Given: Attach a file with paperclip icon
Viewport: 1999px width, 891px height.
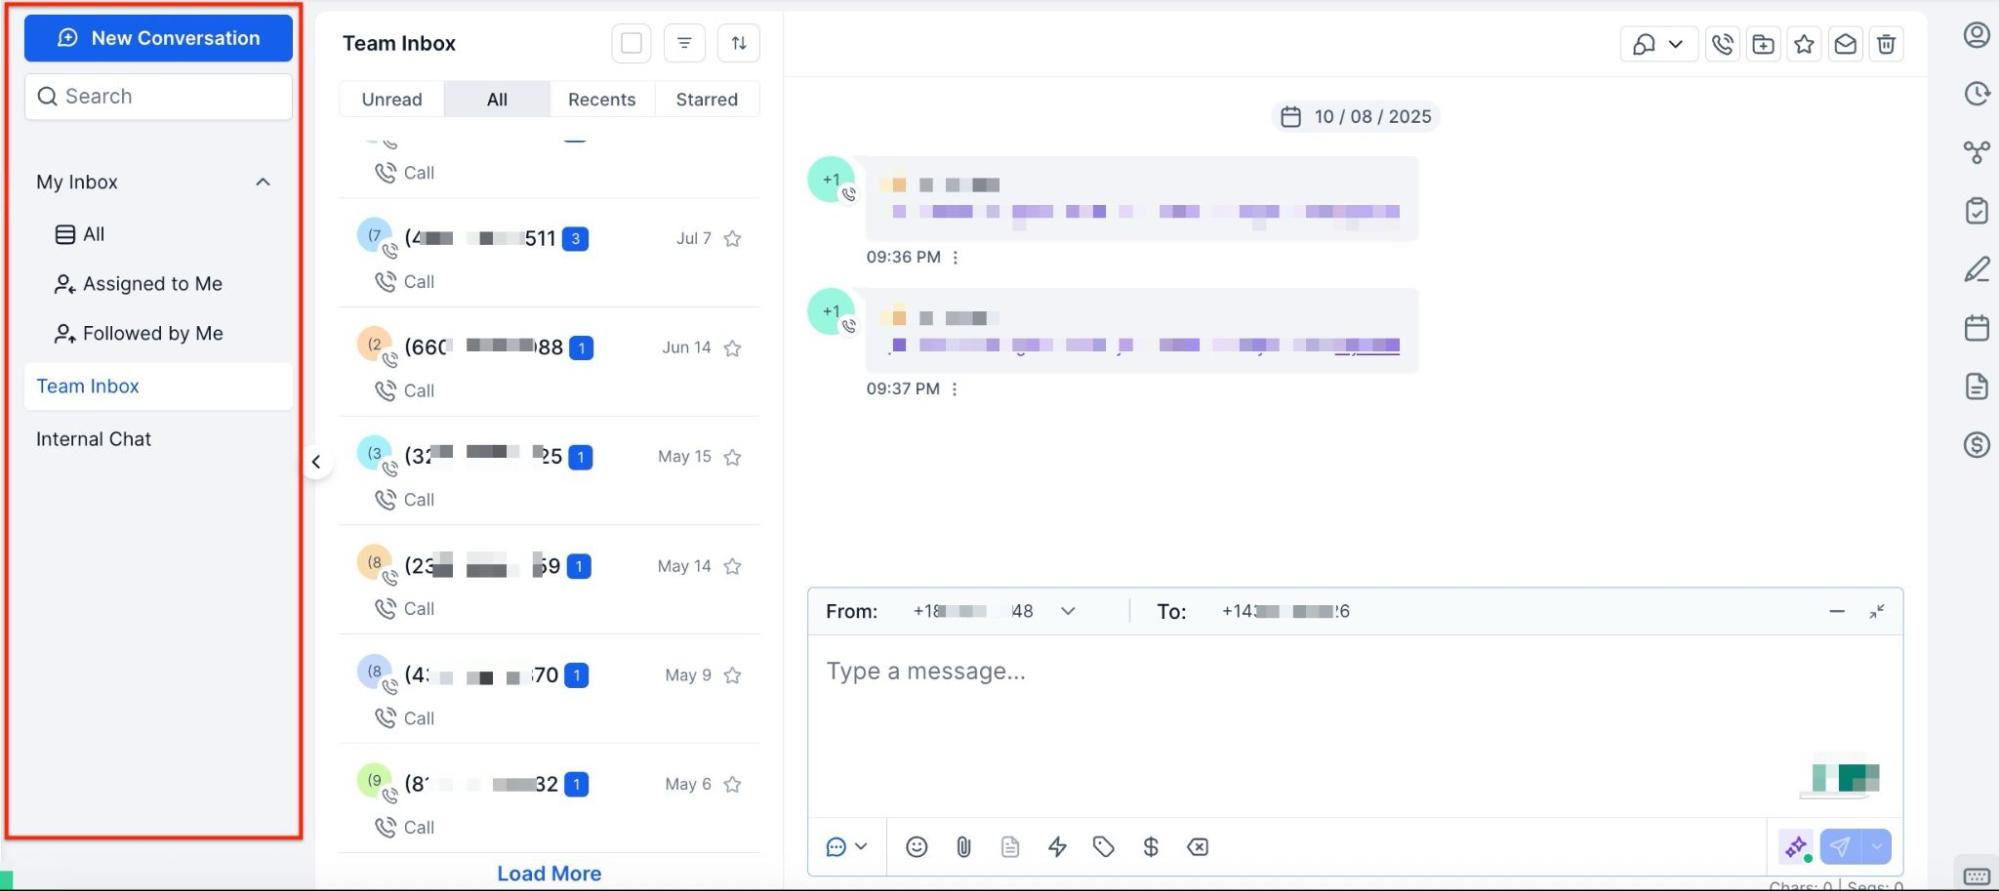Looking at the screenshot, I should tap(963, 847).
